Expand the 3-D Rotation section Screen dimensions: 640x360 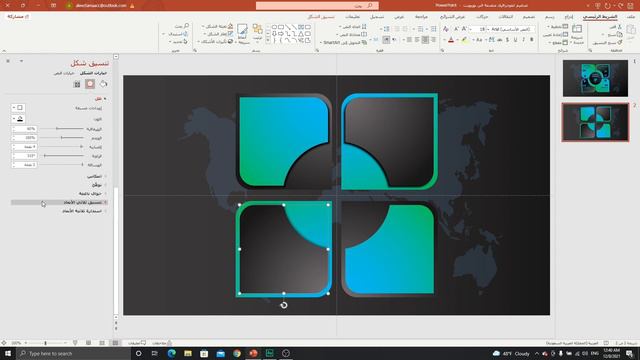tap(84, 211)
